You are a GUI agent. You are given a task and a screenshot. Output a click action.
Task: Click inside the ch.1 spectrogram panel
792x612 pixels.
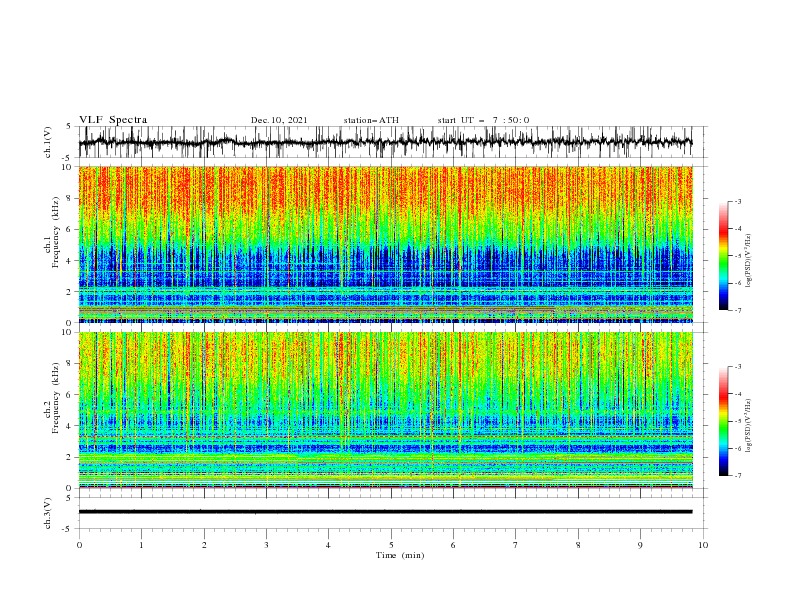tap(385, 244)
